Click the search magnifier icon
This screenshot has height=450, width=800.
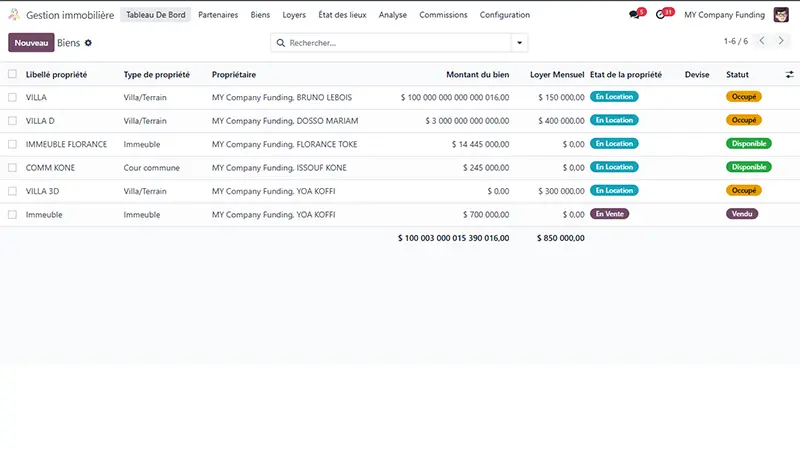coord(281,43)
